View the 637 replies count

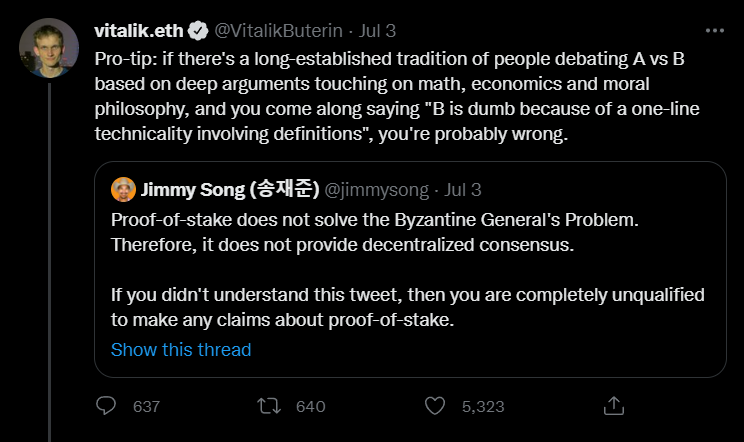pyautogui.click(x=146, y=407)
